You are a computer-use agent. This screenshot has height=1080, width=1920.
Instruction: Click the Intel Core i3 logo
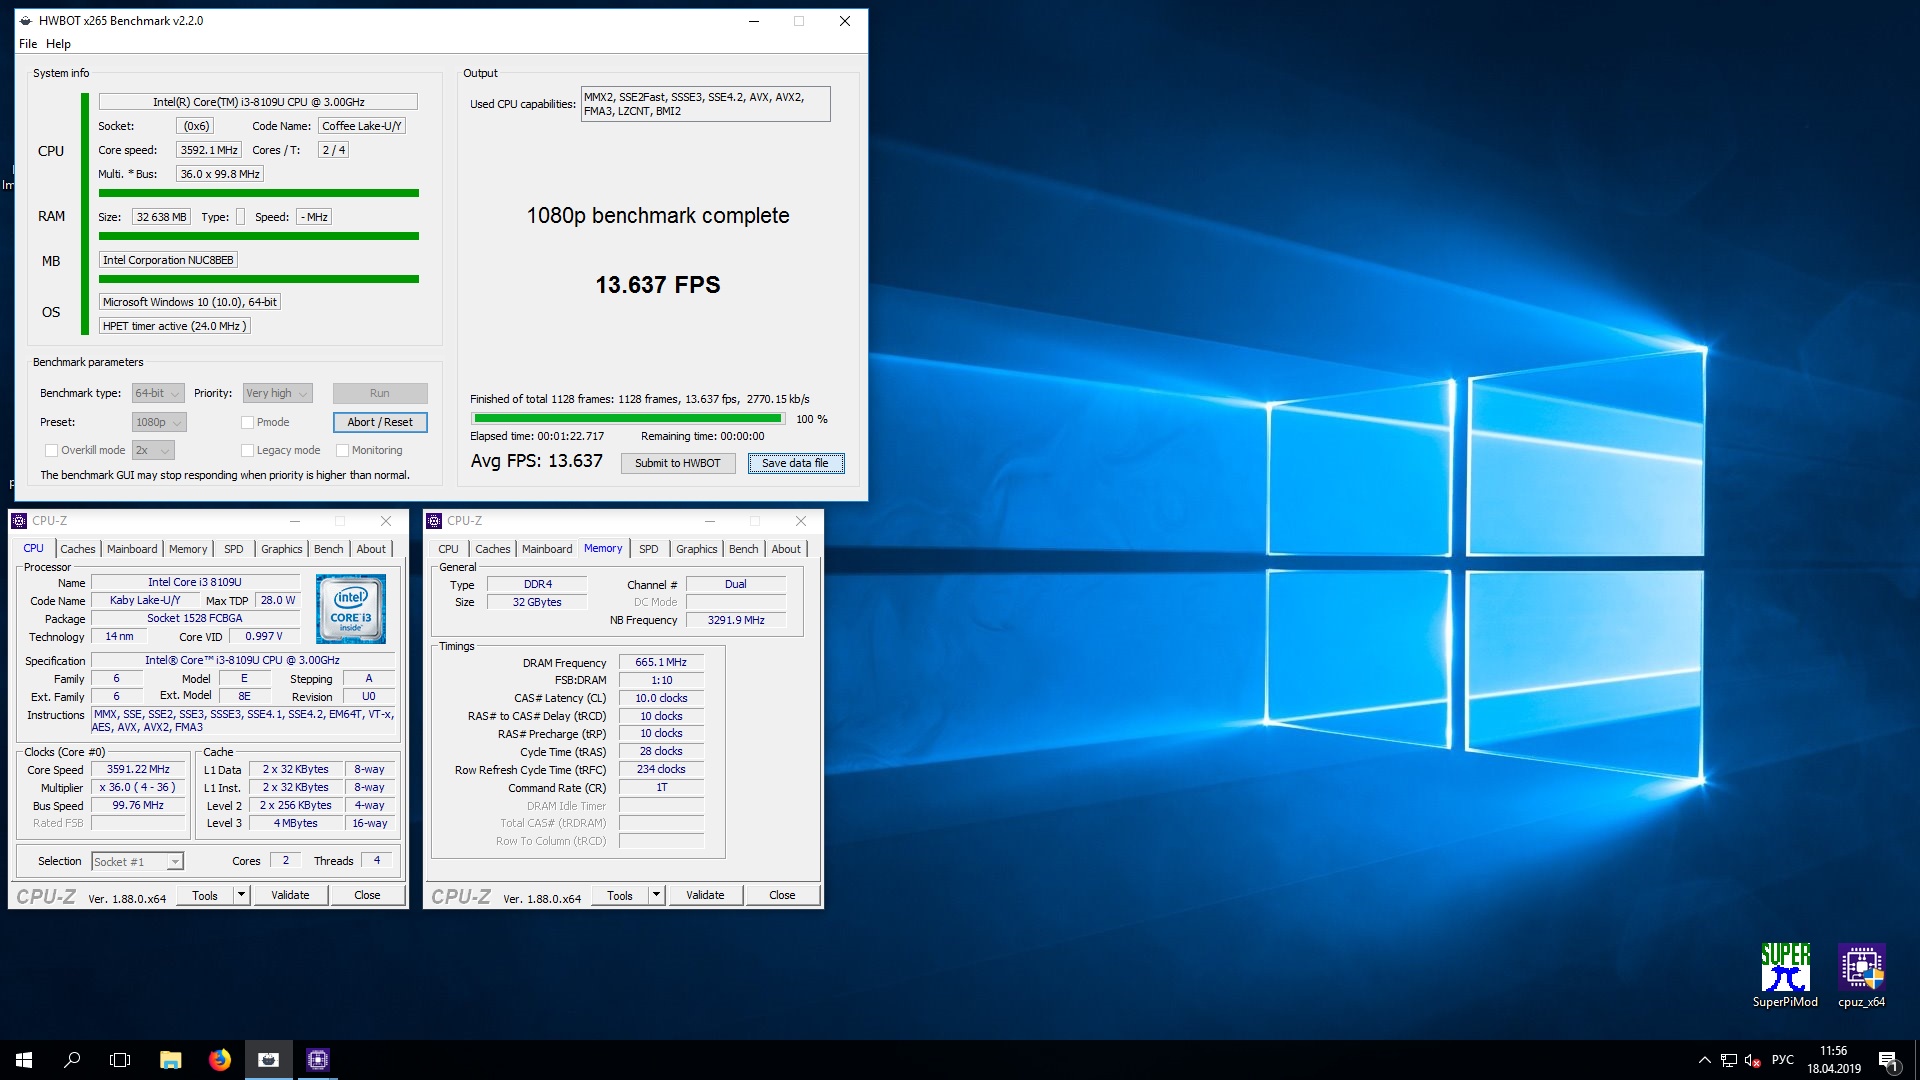point(351,608)
